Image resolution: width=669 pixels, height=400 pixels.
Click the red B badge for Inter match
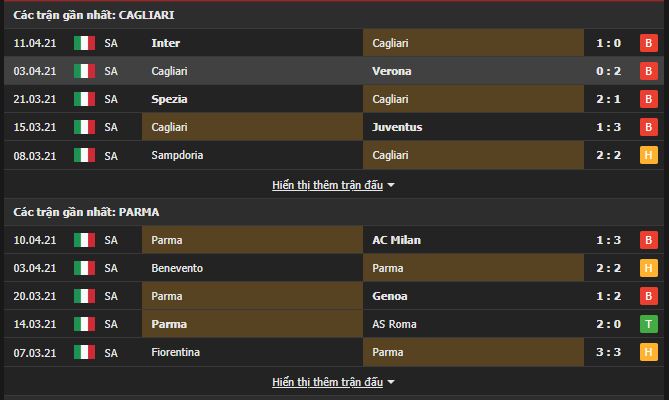tap(649, 43)
